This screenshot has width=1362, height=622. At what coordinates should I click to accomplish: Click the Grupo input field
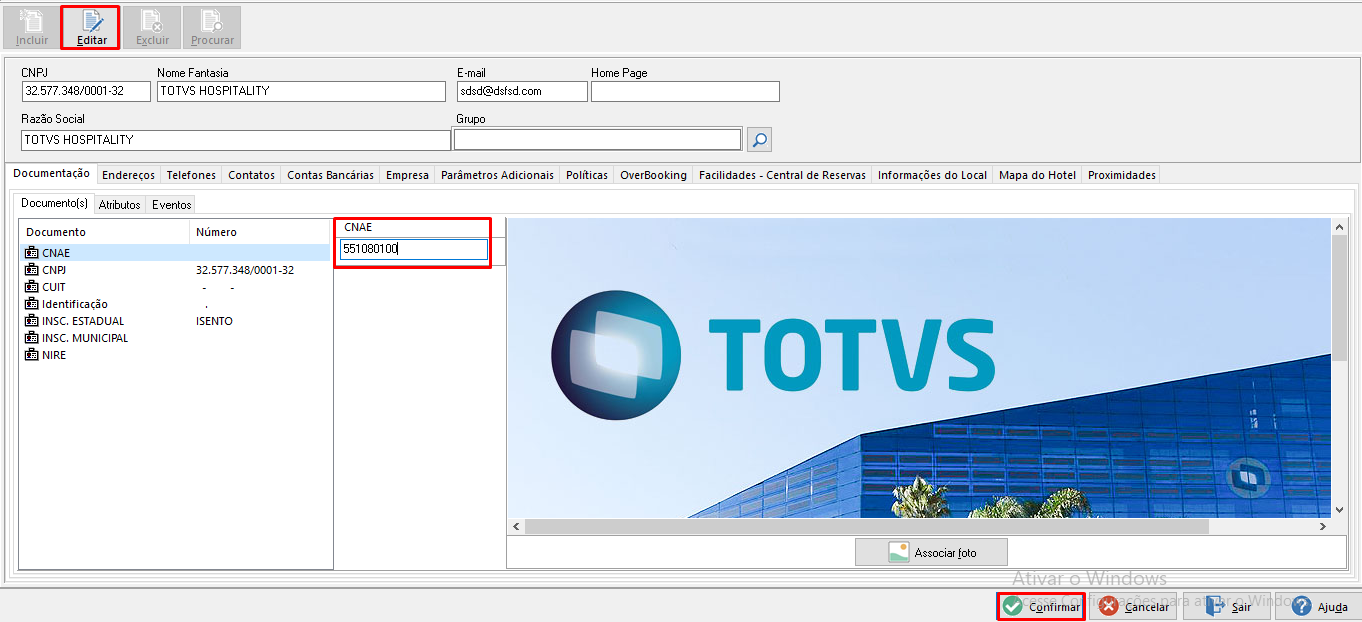(598, 139)
